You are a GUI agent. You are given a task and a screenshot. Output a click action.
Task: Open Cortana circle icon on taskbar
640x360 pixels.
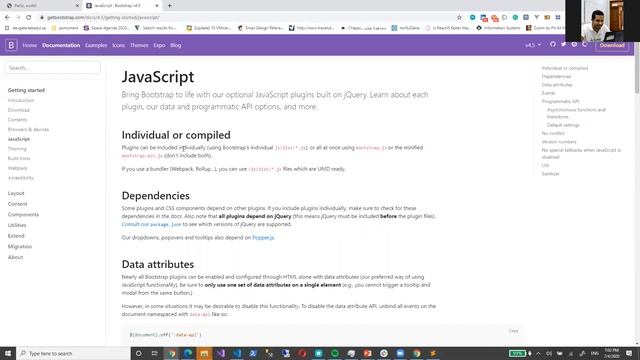138,353
